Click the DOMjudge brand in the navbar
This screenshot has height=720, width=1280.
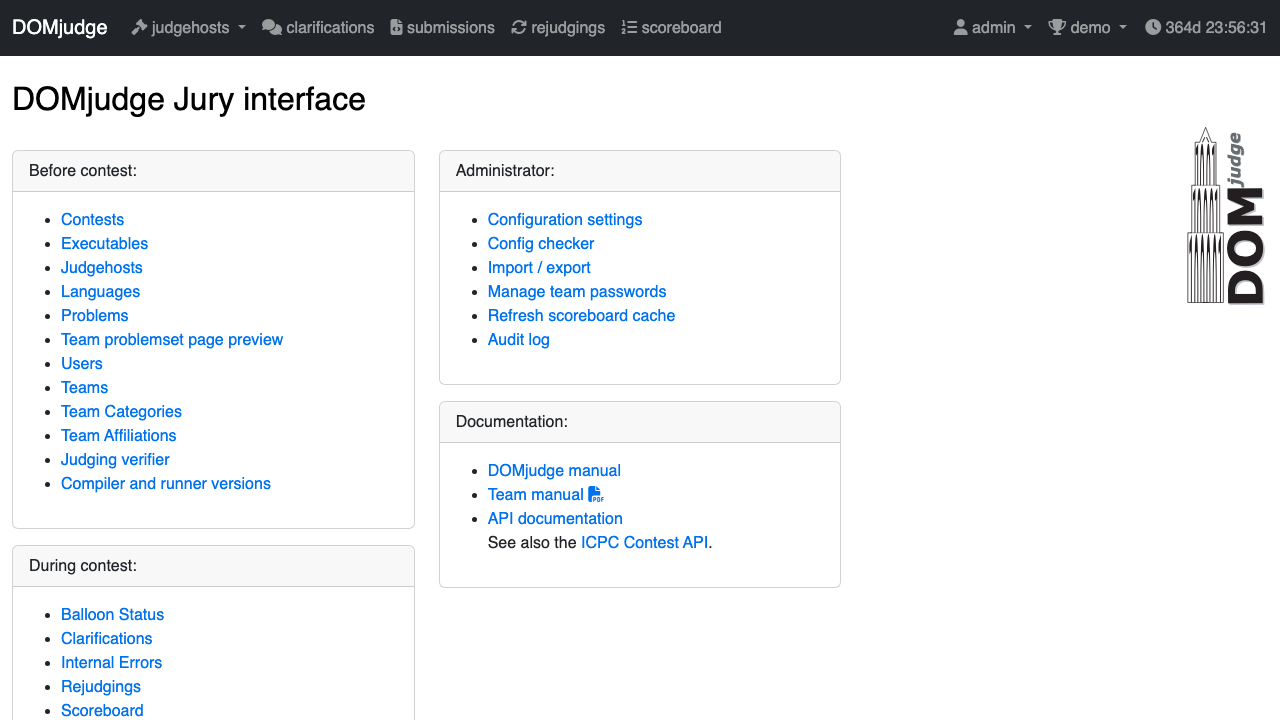coord(60,28)
